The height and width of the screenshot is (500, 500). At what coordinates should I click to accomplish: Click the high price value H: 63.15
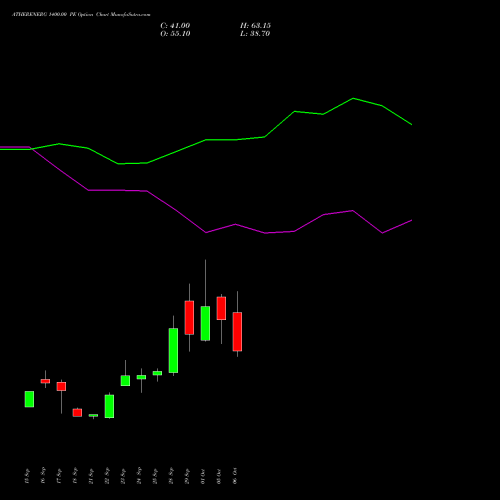click(255, 26)
